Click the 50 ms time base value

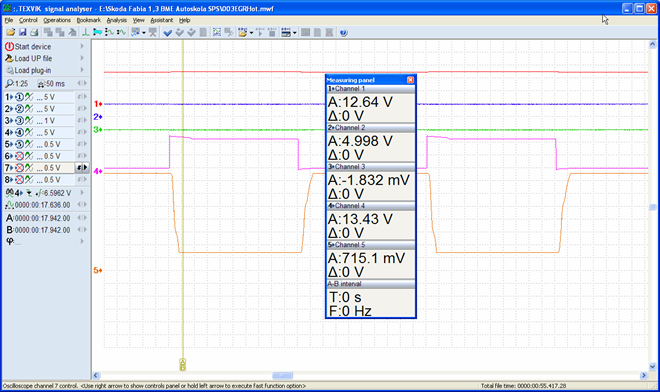point(55,84)
